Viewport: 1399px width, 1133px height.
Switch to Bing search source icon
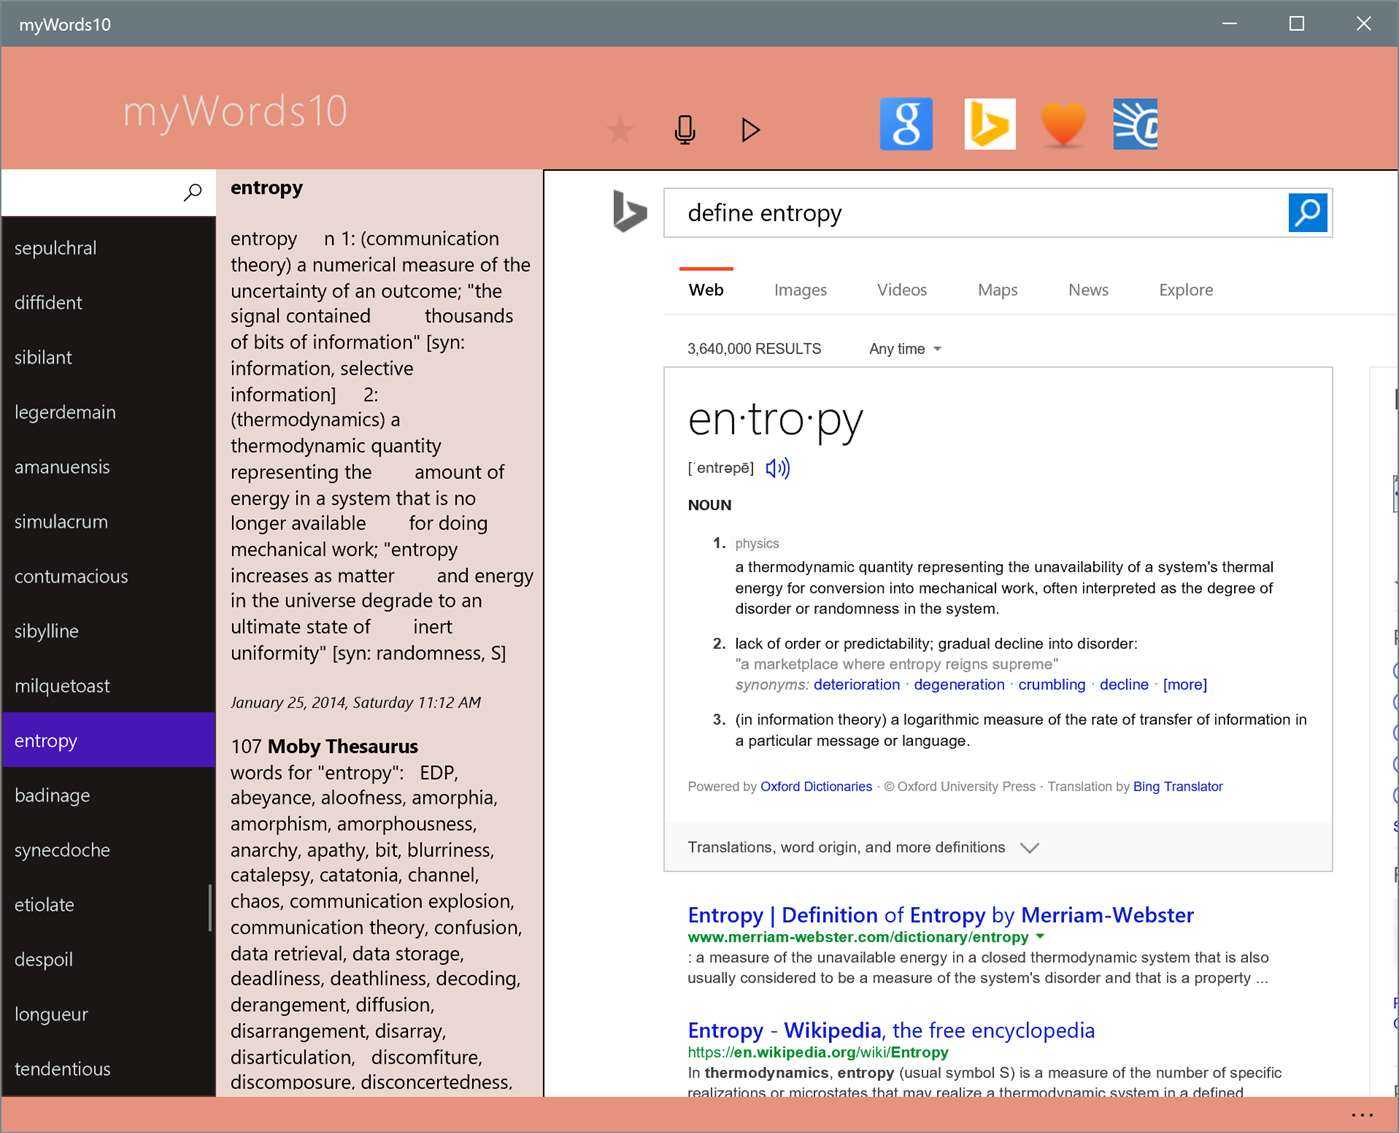pyautogui.click(x=990, y=124)
